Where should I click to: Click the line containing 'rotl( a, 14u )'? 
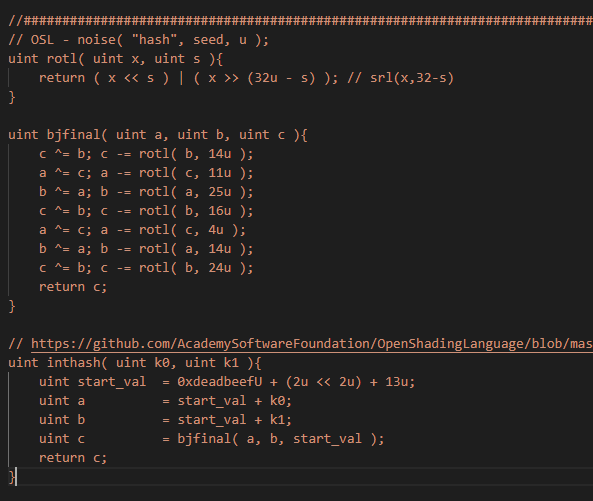pos(146,248)
